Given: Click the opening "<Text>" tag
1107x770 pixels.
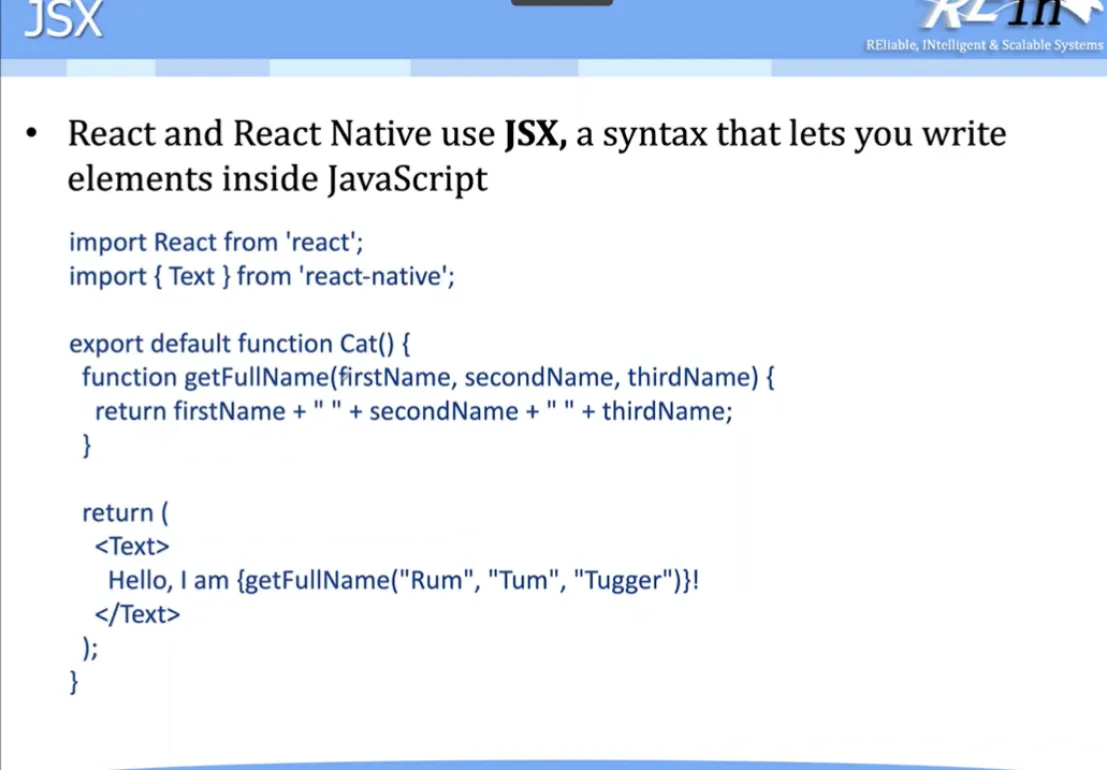Looking at the screenshot, I should tap(132, 546).
